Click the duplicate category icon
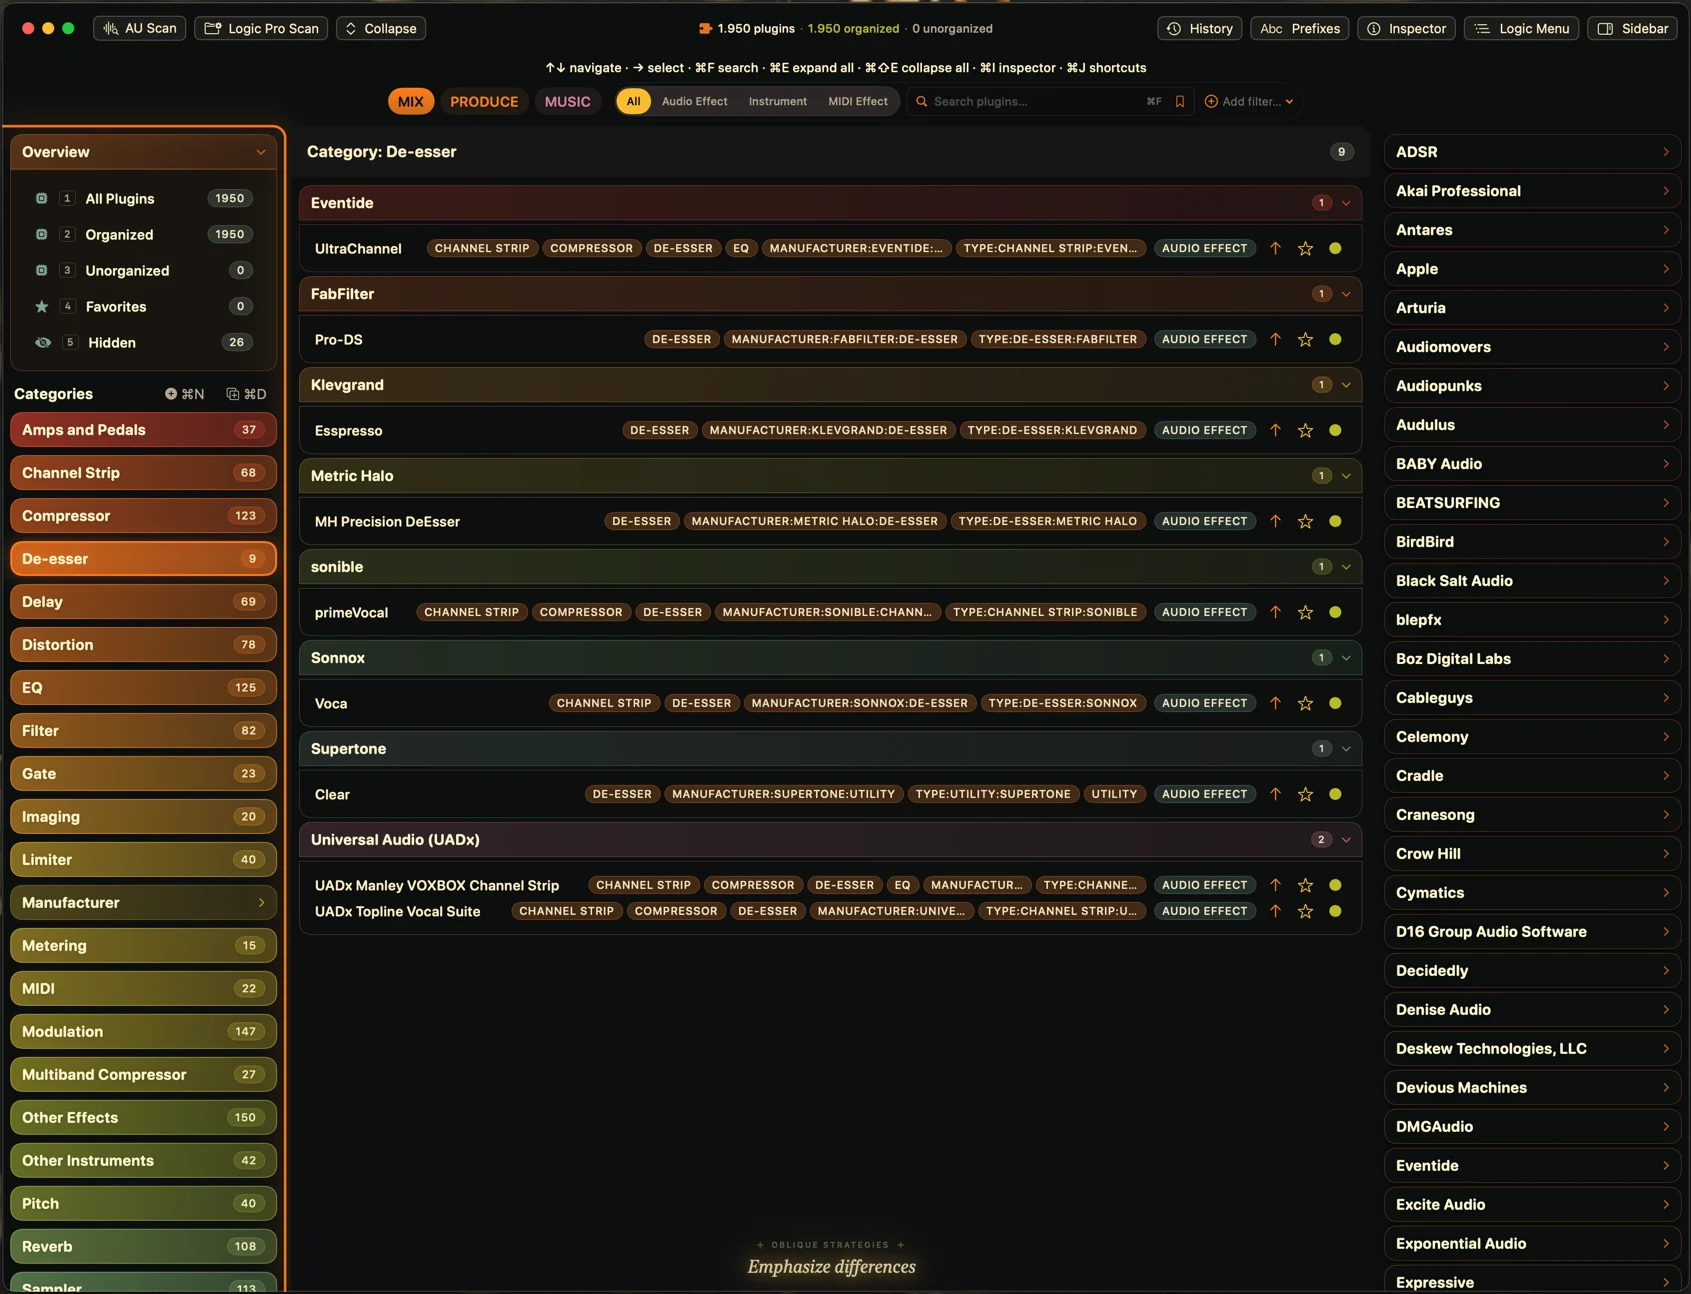 [x=232, y=394]
